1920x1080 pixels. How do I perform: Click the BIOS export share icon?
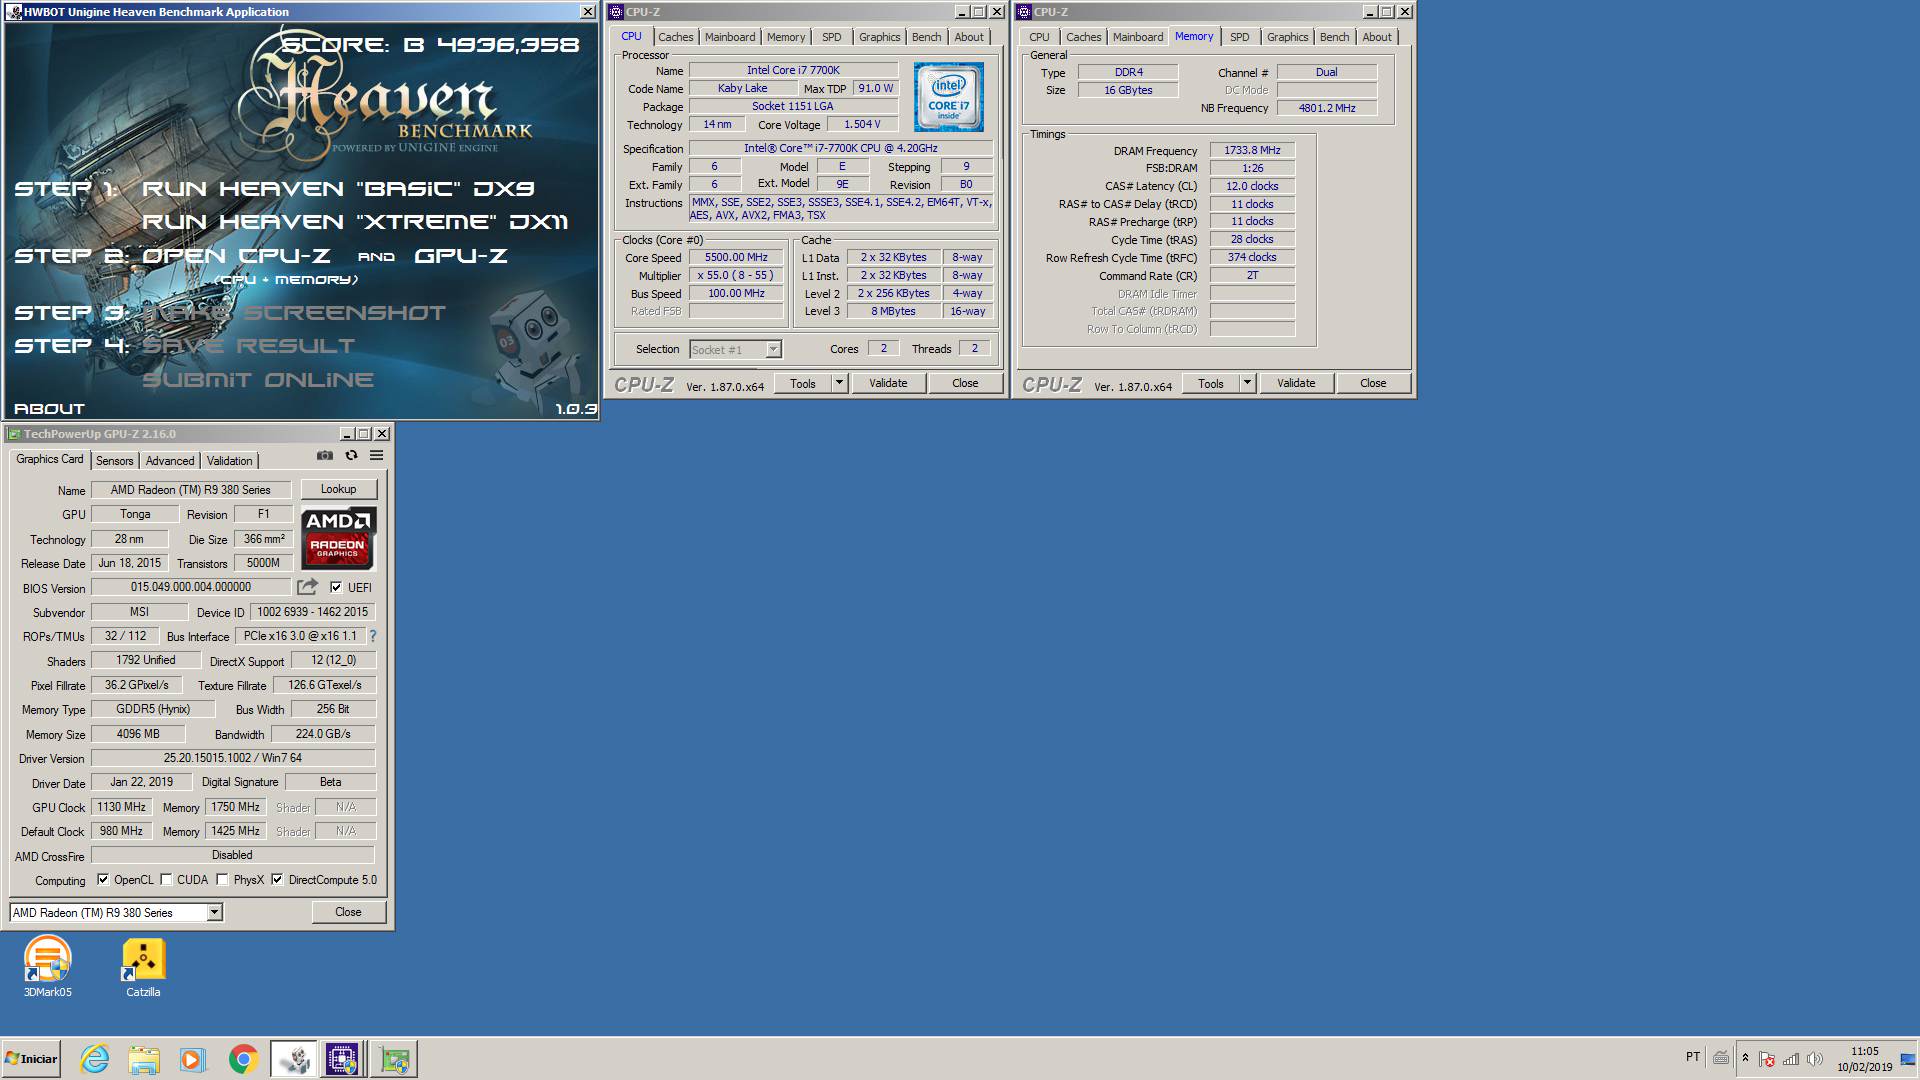pos(307,587)
